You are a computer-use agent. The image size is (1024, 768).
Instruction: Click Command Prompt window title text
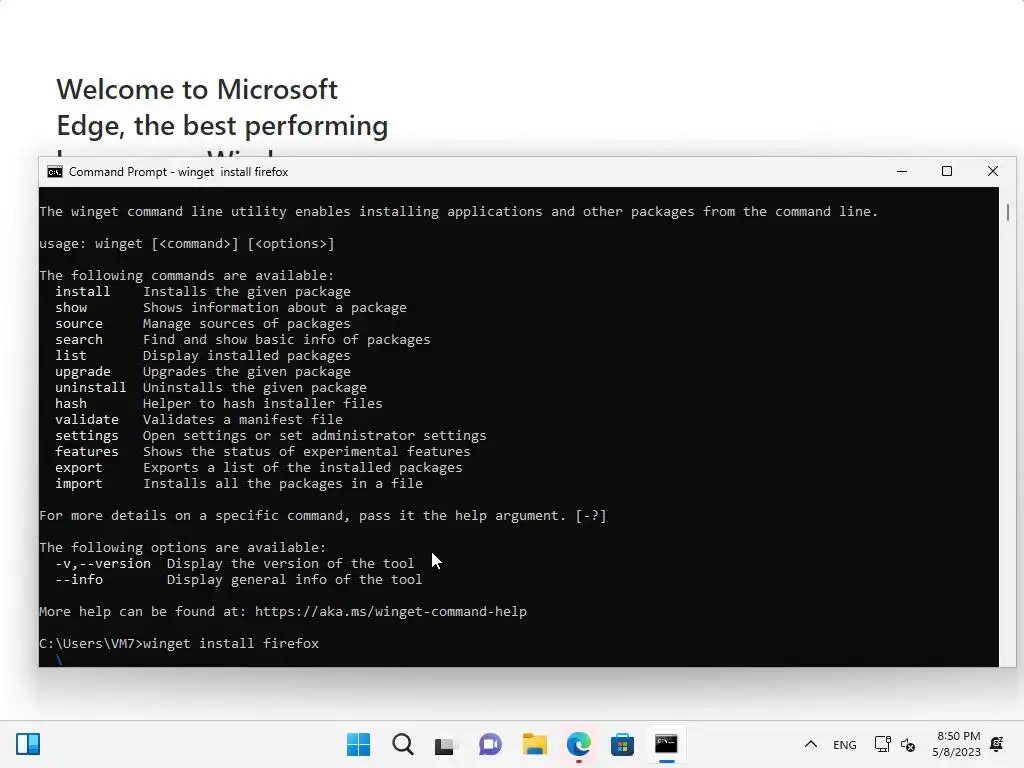click(x=178, y=172)
